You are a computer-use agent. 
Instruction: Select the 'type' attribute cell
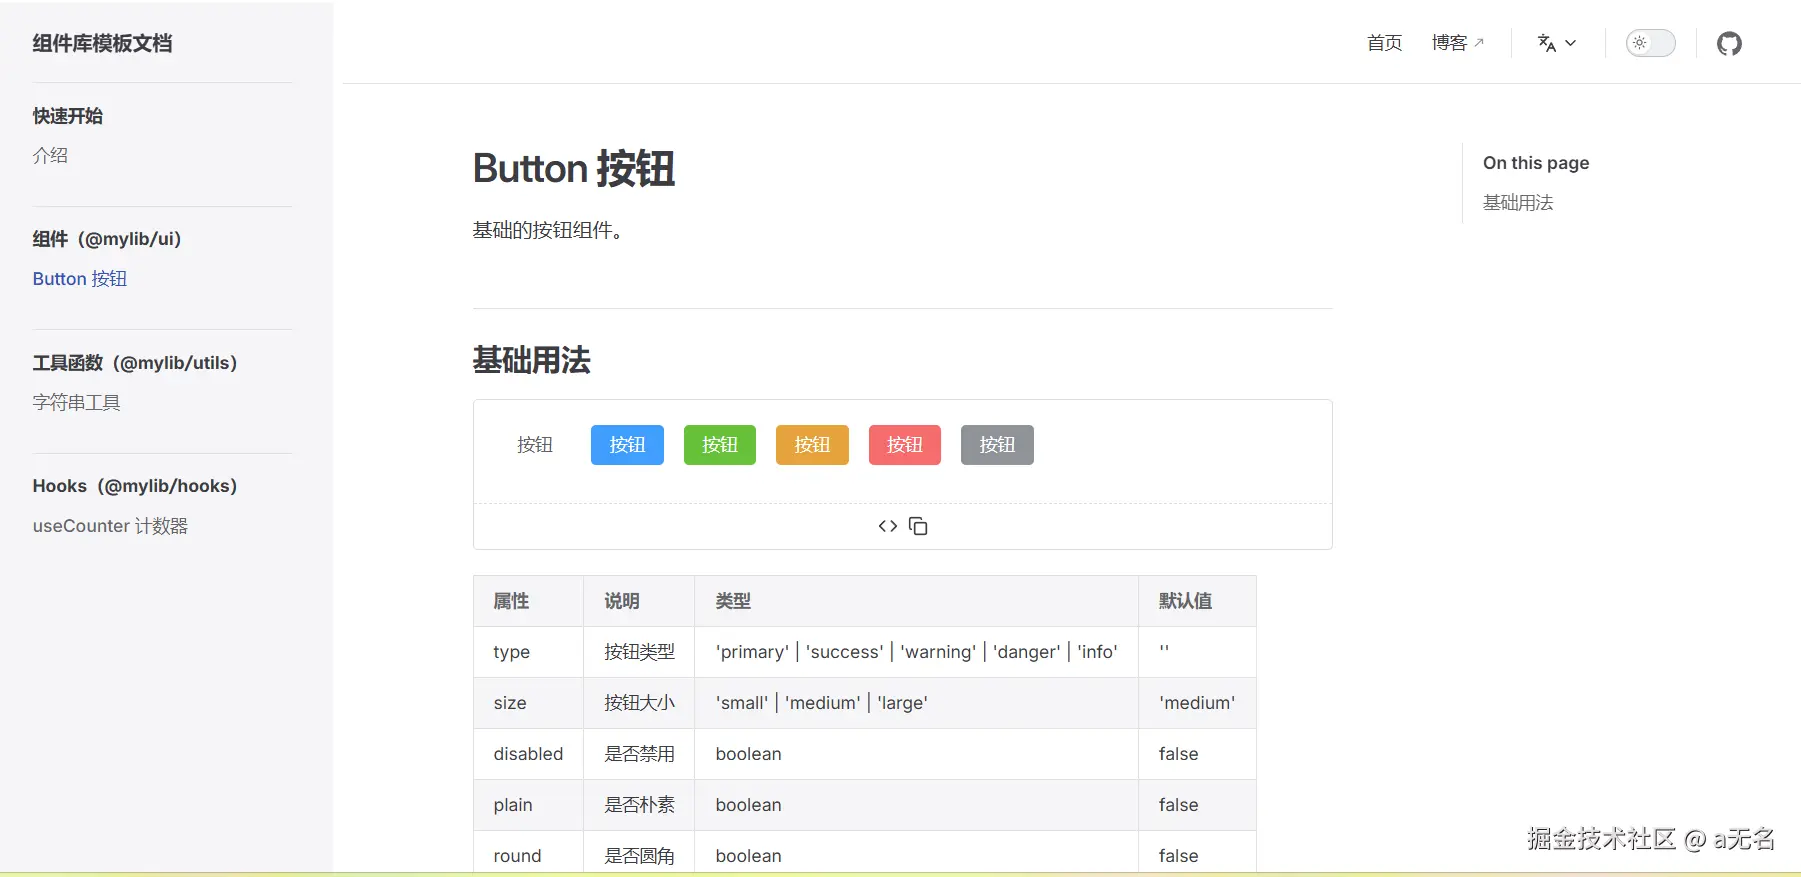coord(528,652)
